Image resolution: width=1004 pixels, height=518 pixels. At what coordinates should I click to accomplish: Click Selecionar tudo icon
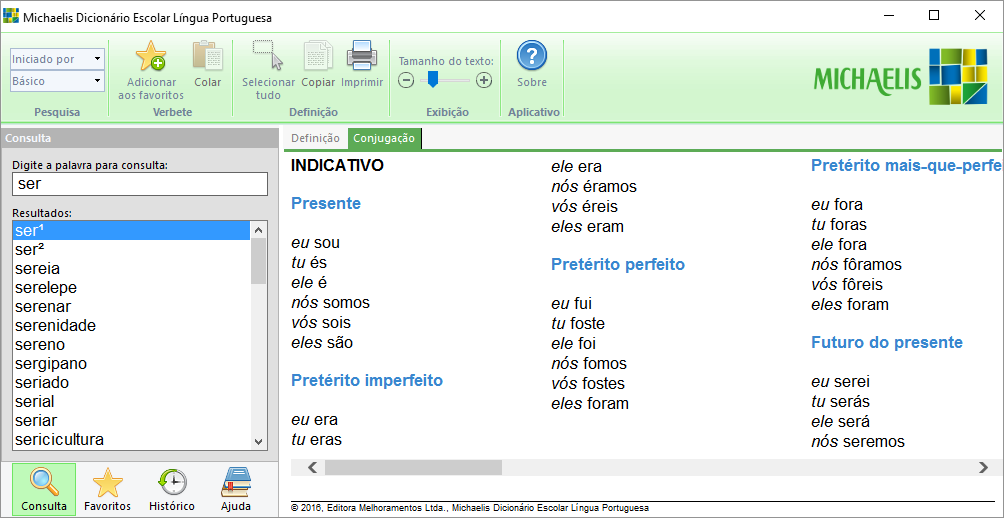268,56
